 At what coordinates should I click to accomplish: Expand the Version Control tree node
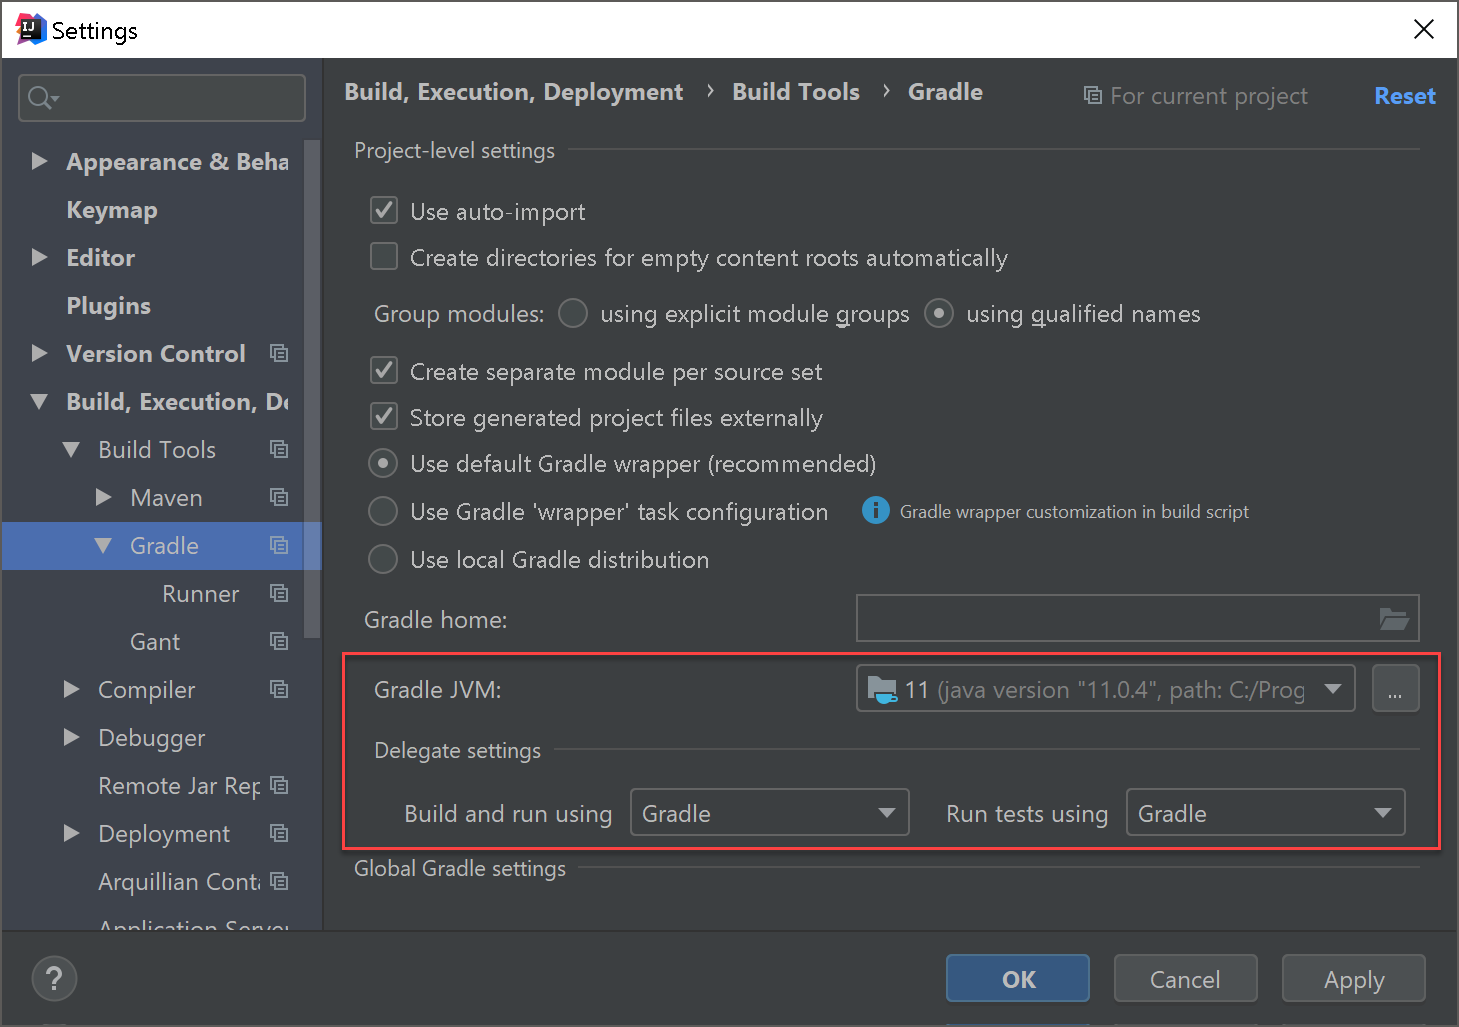tap(39, 353)
